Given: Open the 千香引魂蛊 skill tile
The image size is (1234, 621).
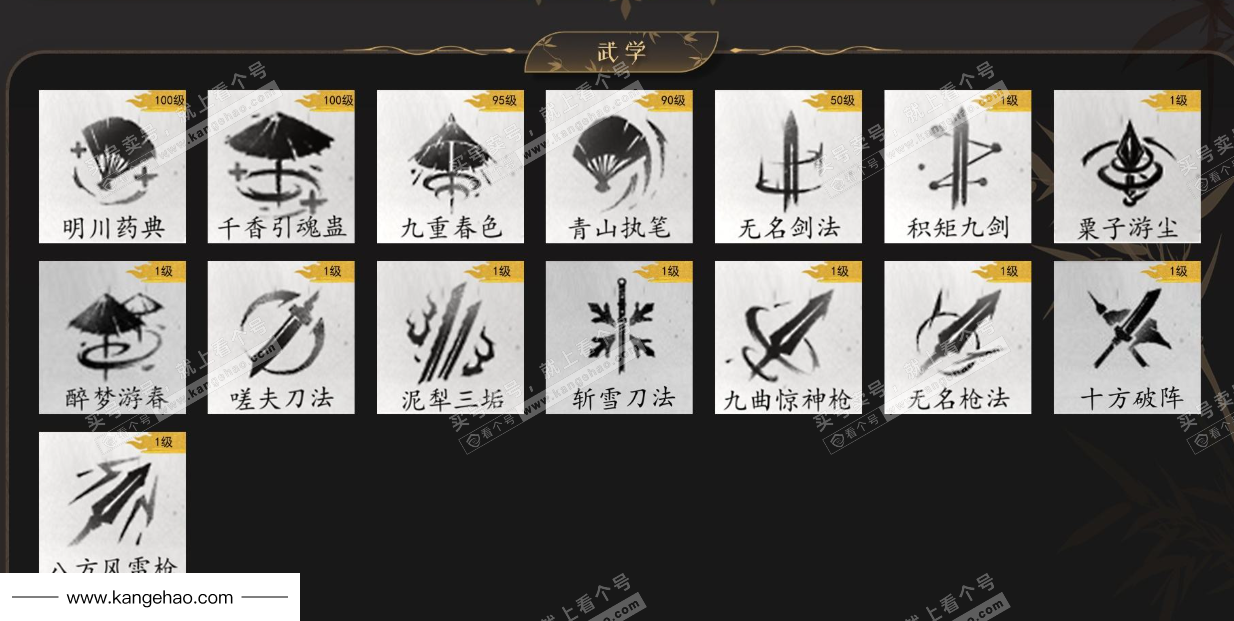Looking at the screenshot, I should click(281, 166).
